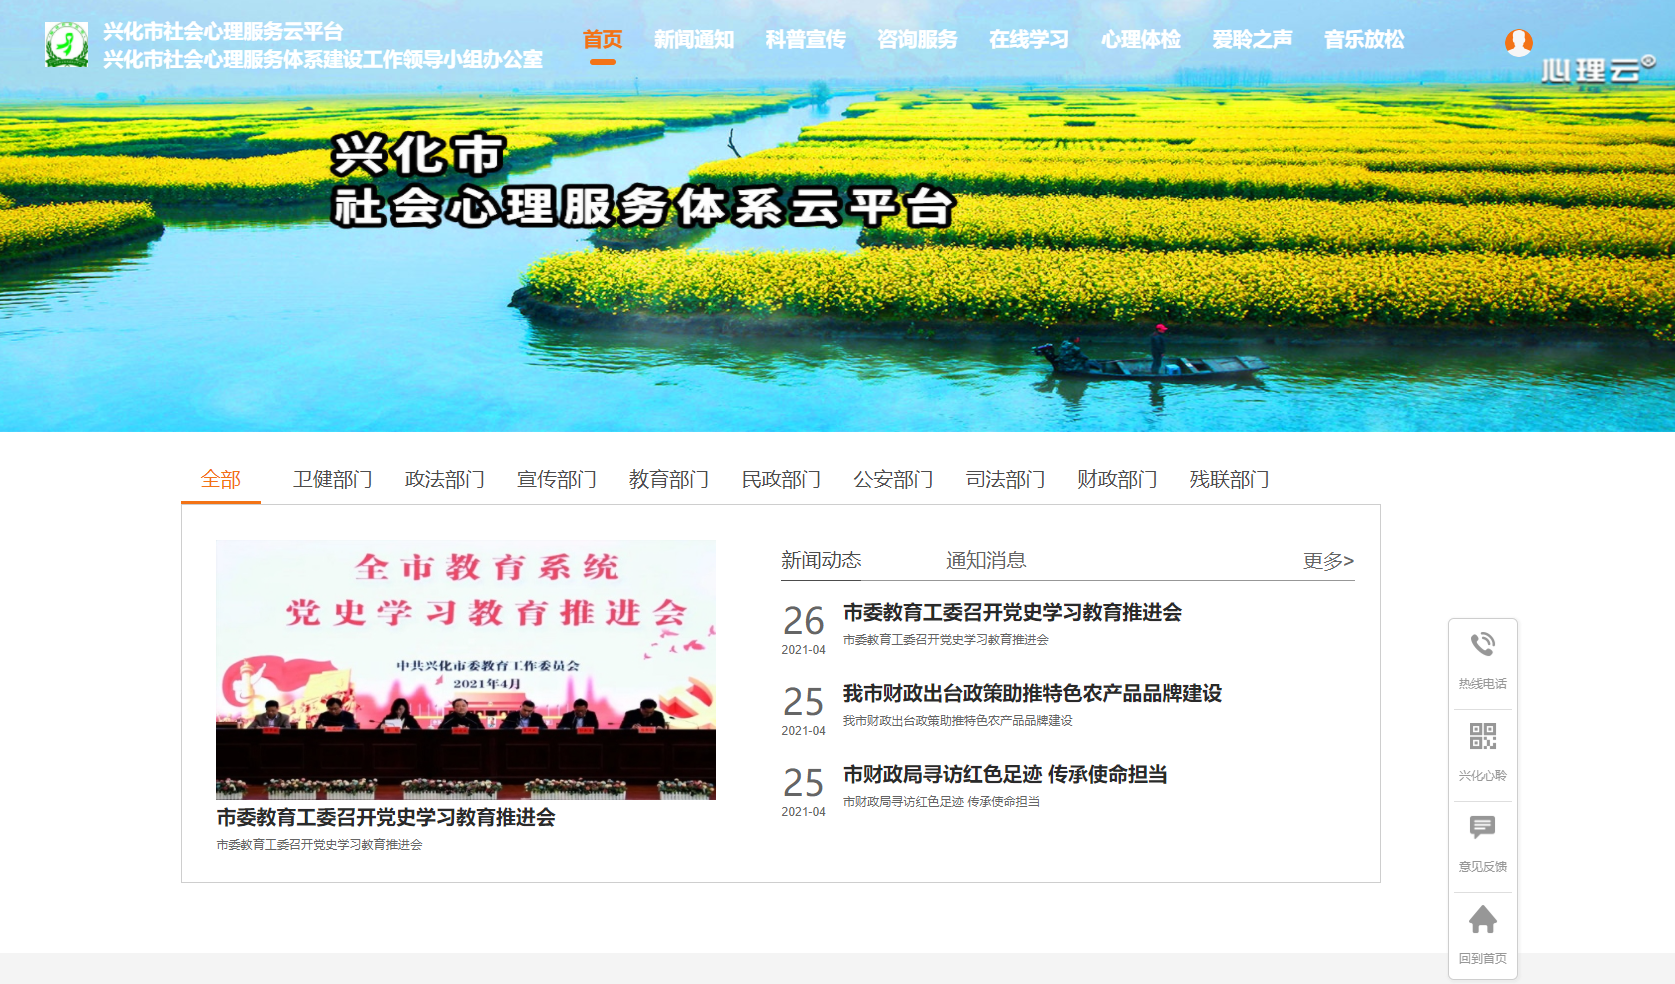Screen dimensions: 1675x984
Task: Select the 残联部门 department tab
Action: (x=1228, y=480)
